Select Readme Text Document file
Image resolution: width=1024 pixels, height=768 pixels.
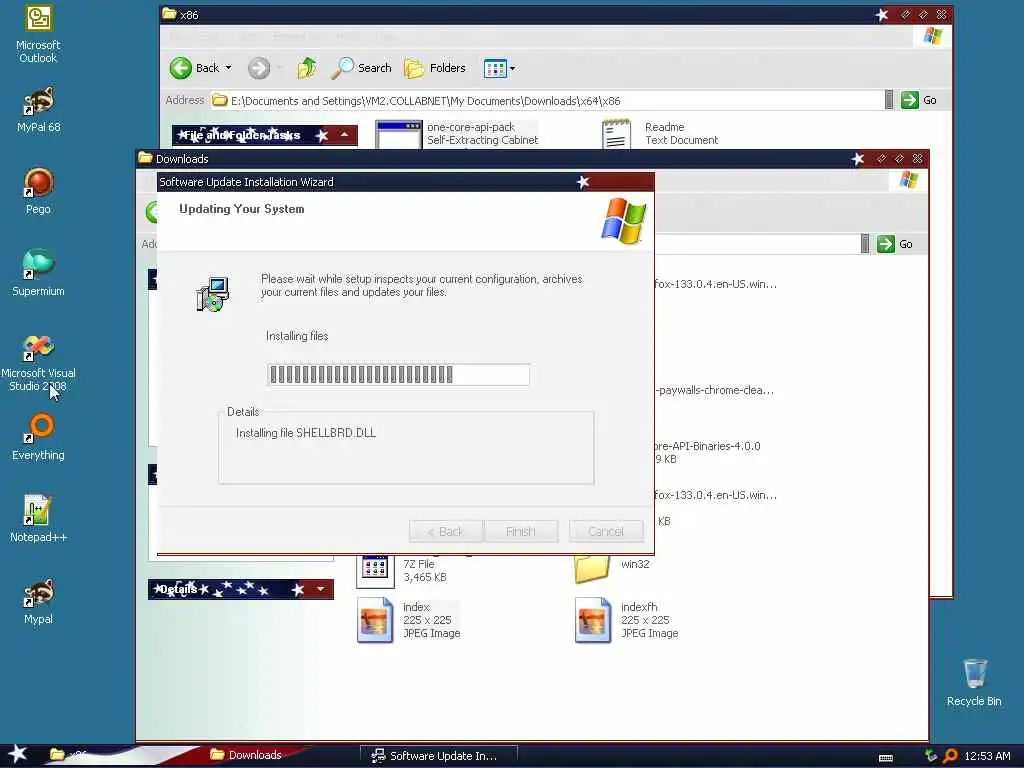pos(660,133)
